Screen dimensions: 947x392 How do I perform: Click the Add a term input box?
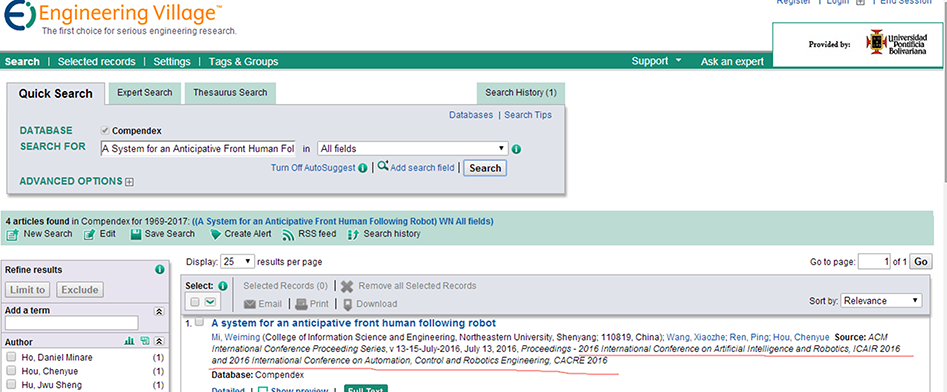click(72, 323)
